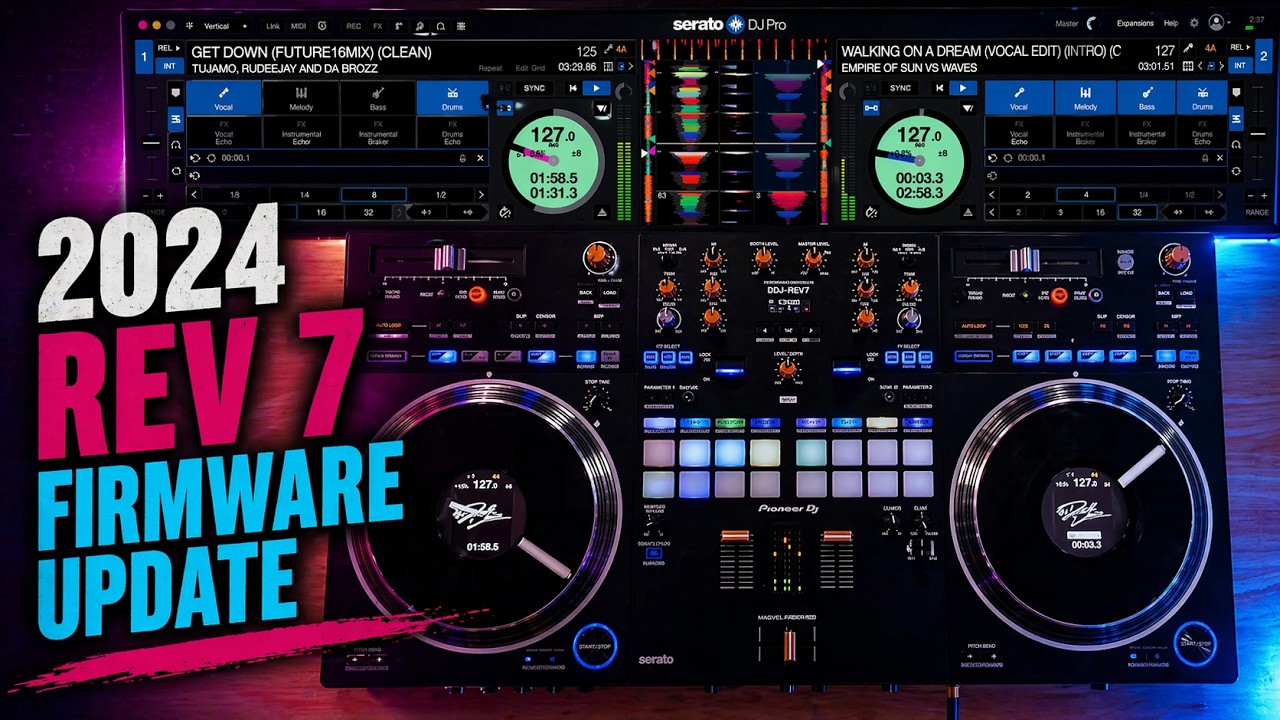Open loop tab on deck 2 side
The height and width of the screenshot is (720, 1280).
pyautogui.click(x=1237, y=171)
